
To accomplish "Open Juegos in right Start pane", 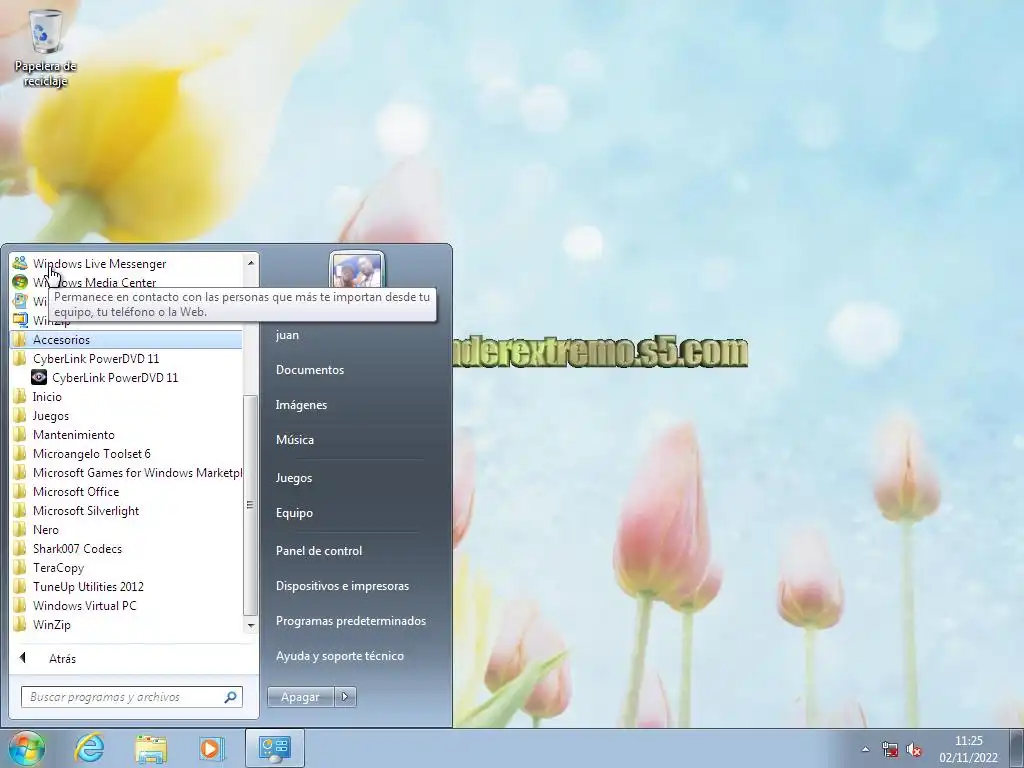I will coord(294,478).
